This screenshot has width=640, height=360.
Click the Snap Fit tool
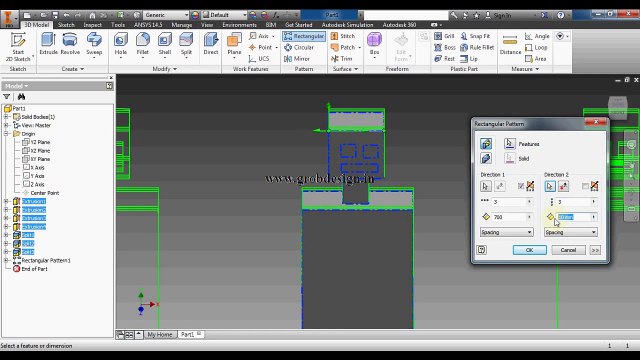[475, 36]
